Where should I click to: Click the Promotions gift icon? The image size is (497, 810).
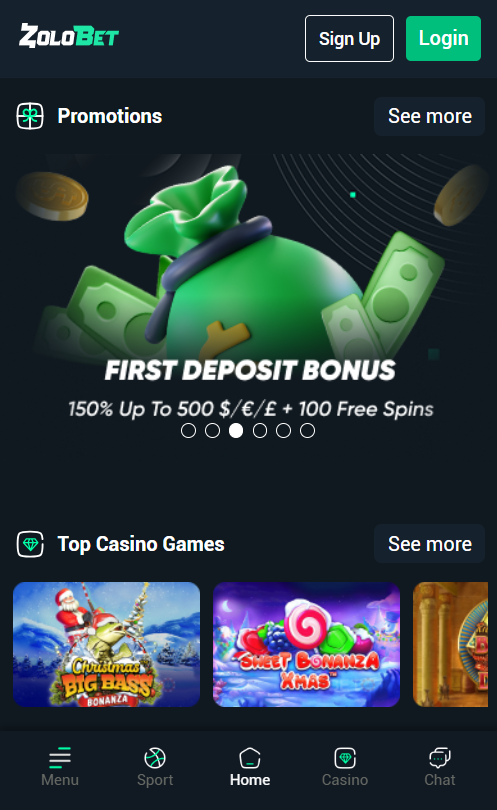[x=30, y=116]
